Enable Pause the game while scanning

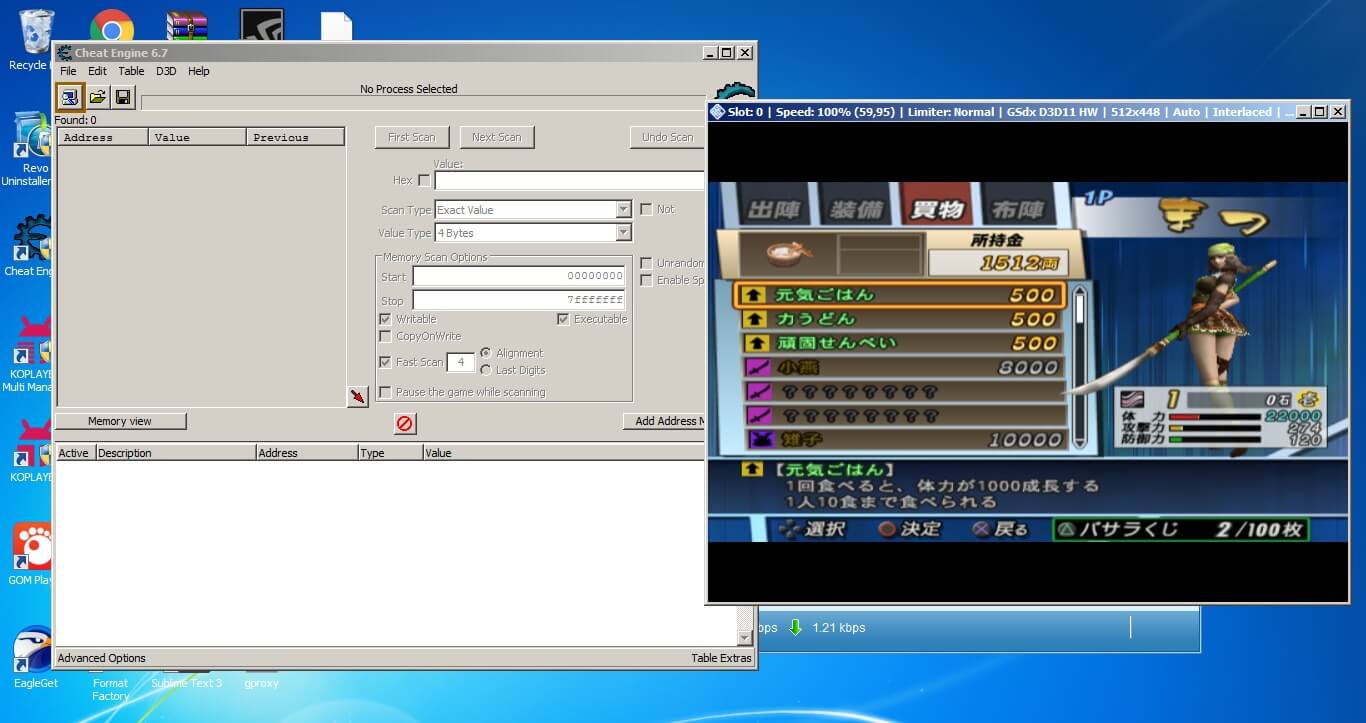(x=385, y=392)
